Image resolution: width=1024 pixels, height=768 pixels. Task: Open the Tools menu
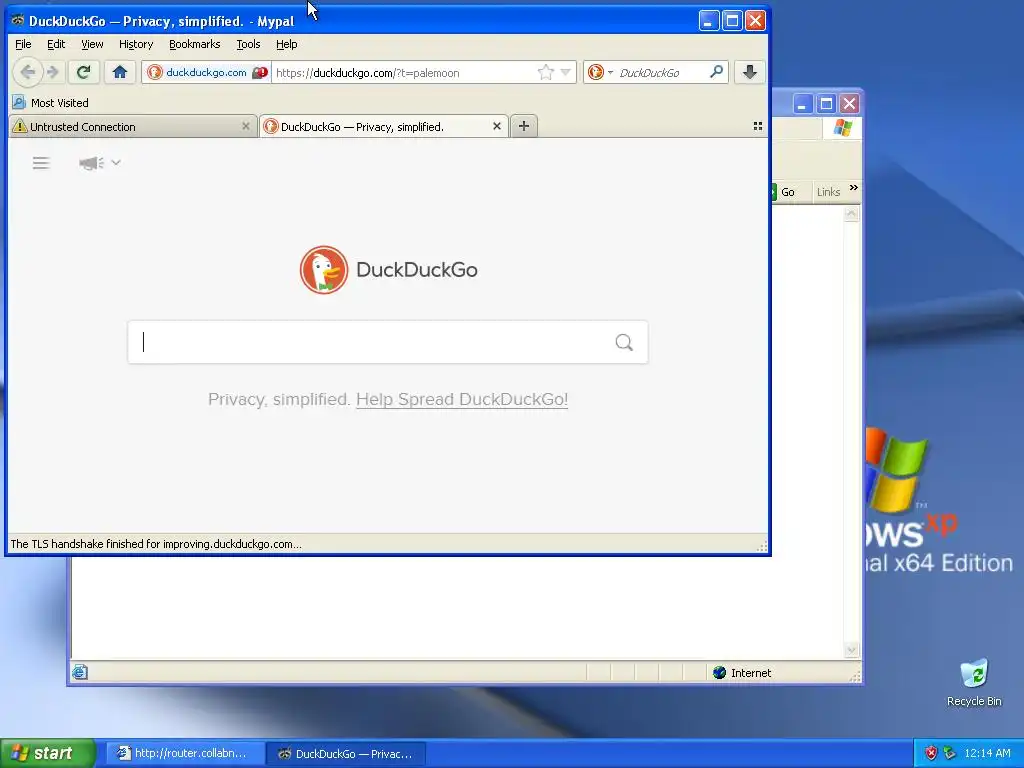(248, 44)
